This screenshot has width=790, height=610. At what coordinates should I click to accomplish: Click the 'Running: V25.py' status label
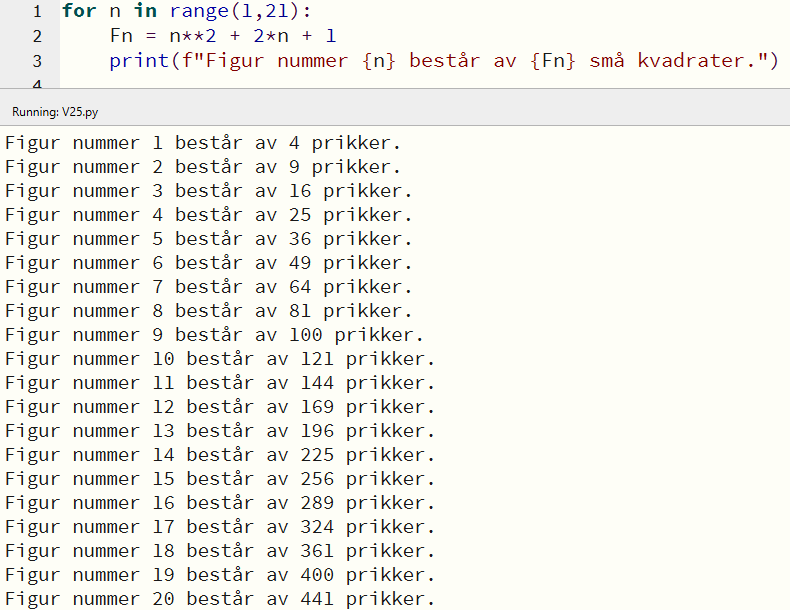tap(55, 113)
